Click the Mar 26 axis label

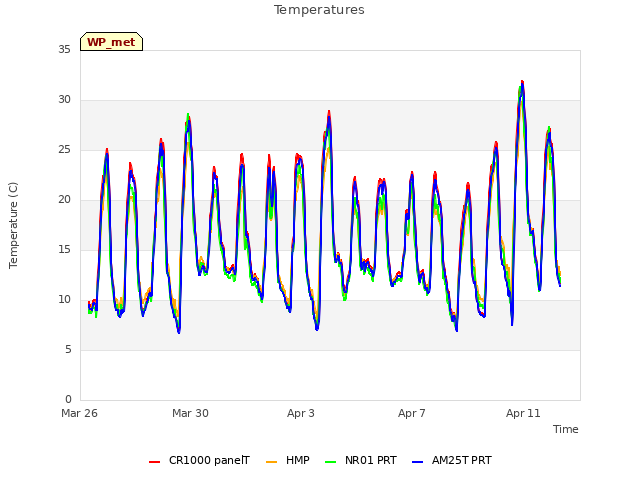pyautogui.click(x=80, y=413)
